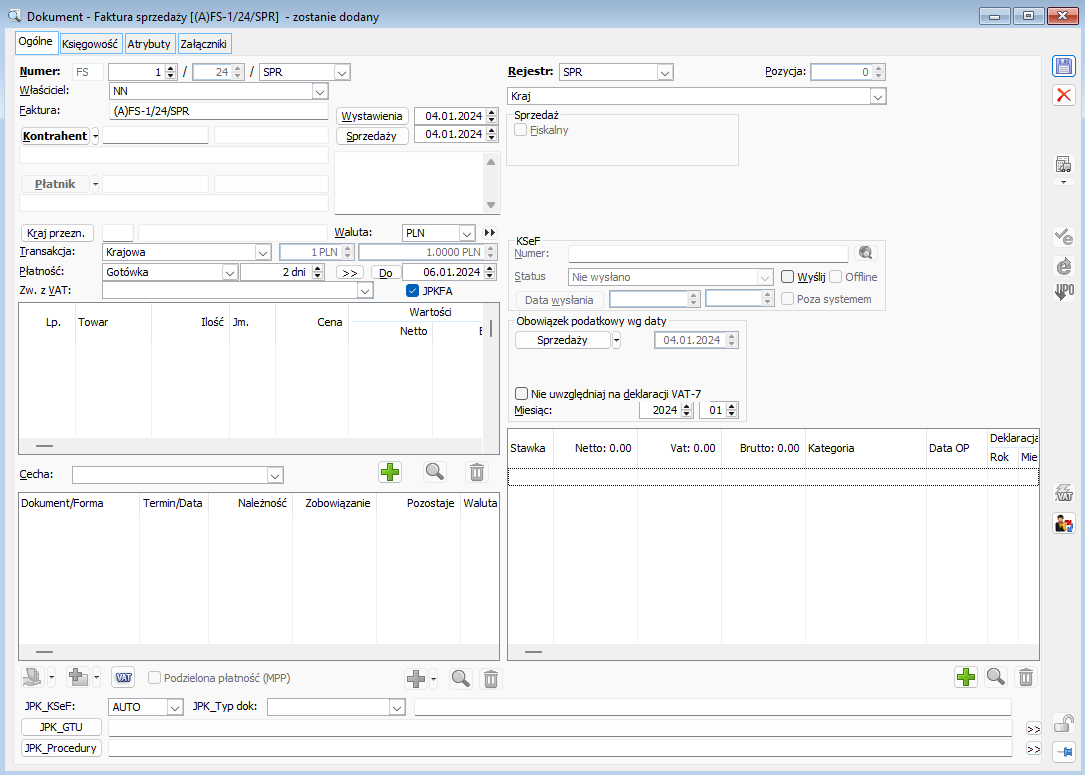Open the Status Nie wysłano dropdown
The width and height of the screenshot is (1085, 775).
tap(765, 277)
